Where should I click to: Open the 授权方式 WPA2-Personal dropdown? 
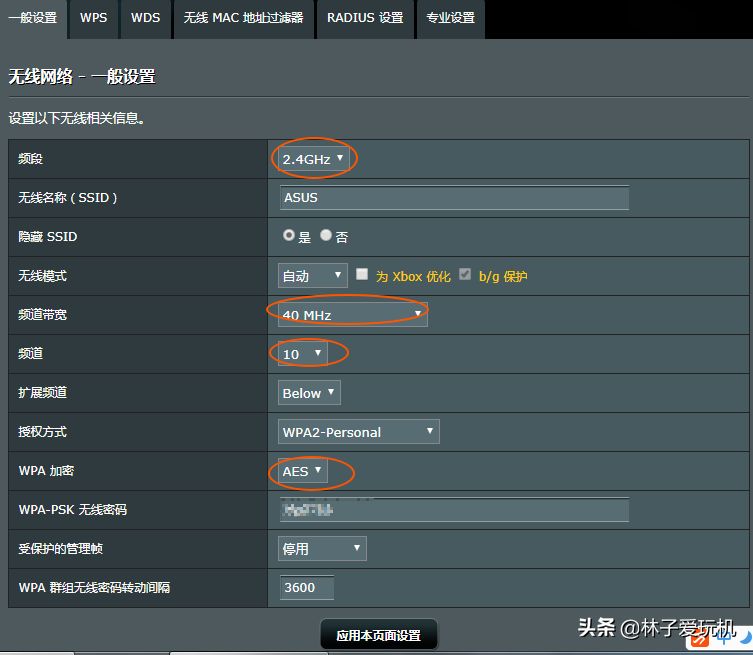coord(359,432)
